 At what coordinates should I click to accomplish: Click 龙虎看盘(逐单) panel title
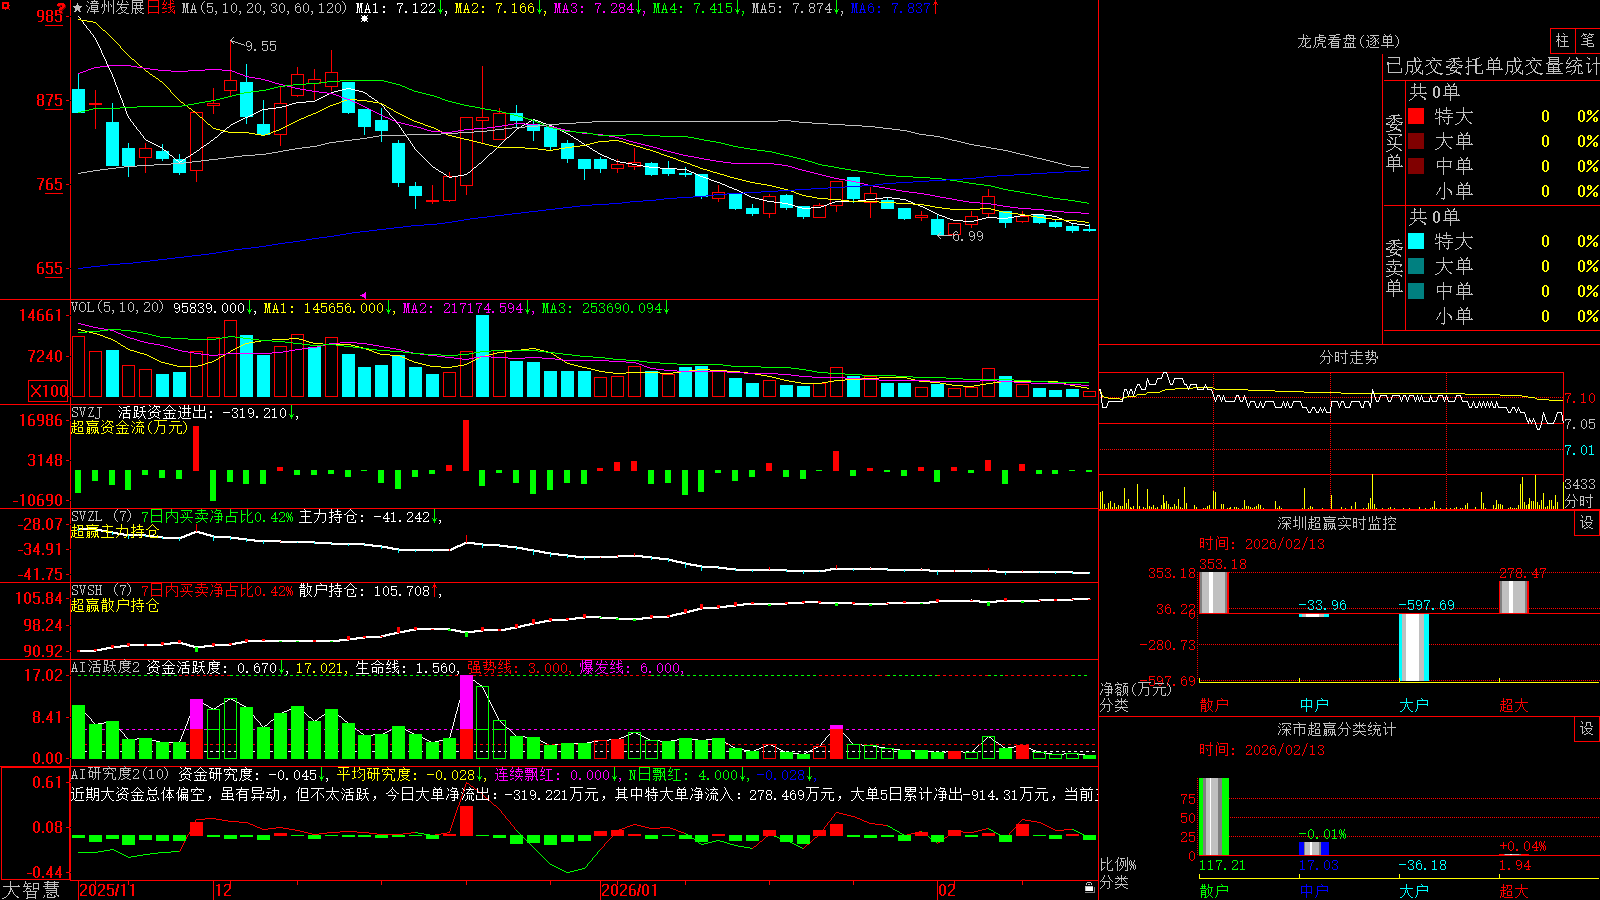(x=1348, y=41)
